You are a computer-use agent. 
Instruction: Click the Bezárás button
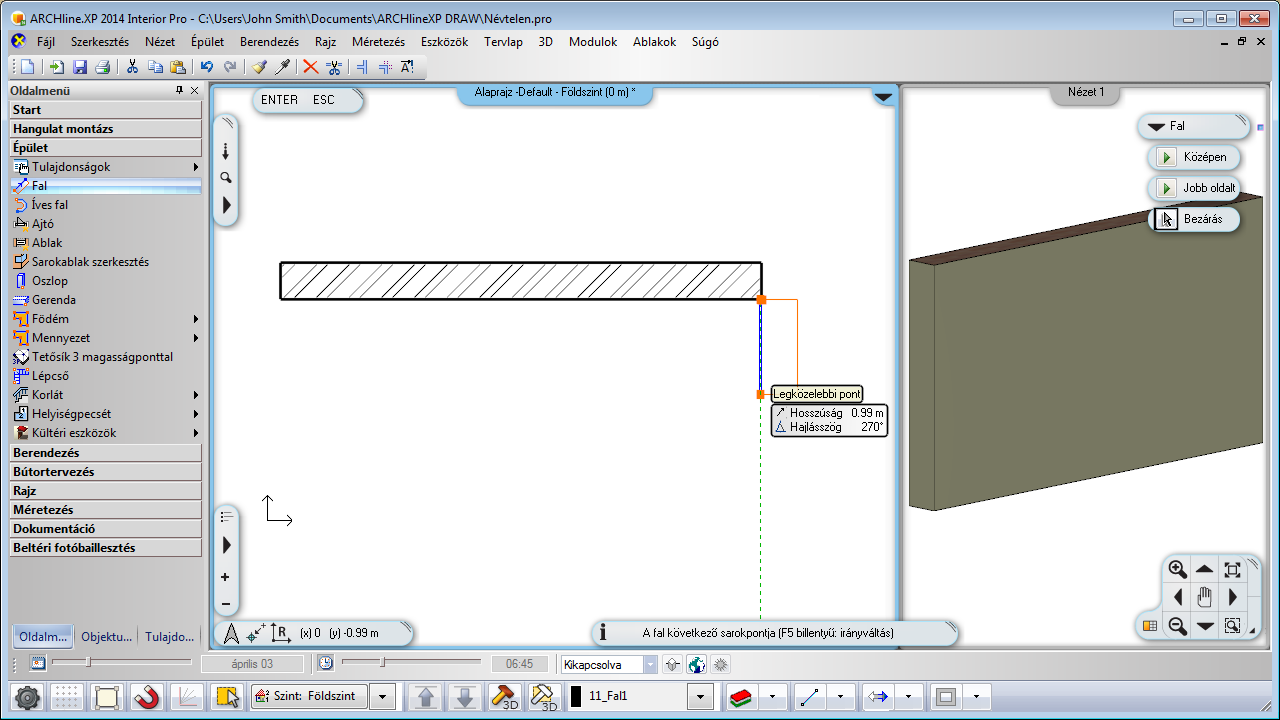(1194, 219)
